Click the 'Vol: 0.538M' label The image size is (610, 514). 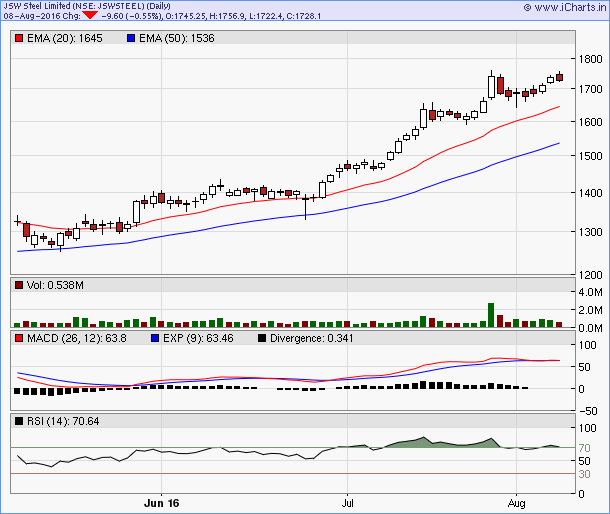pyautogui.click(x=55, y=285)
